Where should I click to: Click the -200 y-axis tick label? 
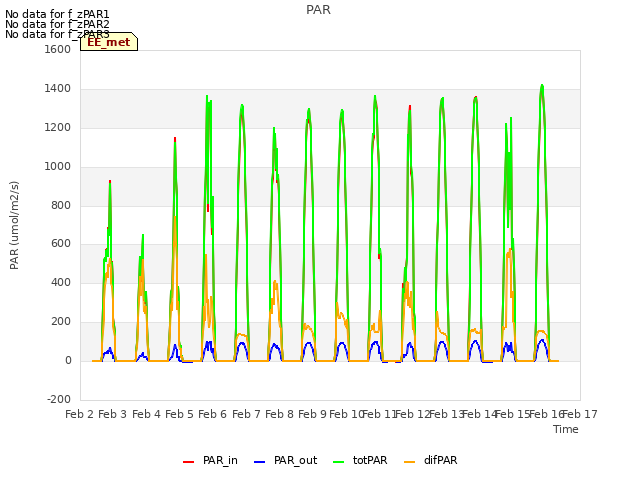pos(59,399)
